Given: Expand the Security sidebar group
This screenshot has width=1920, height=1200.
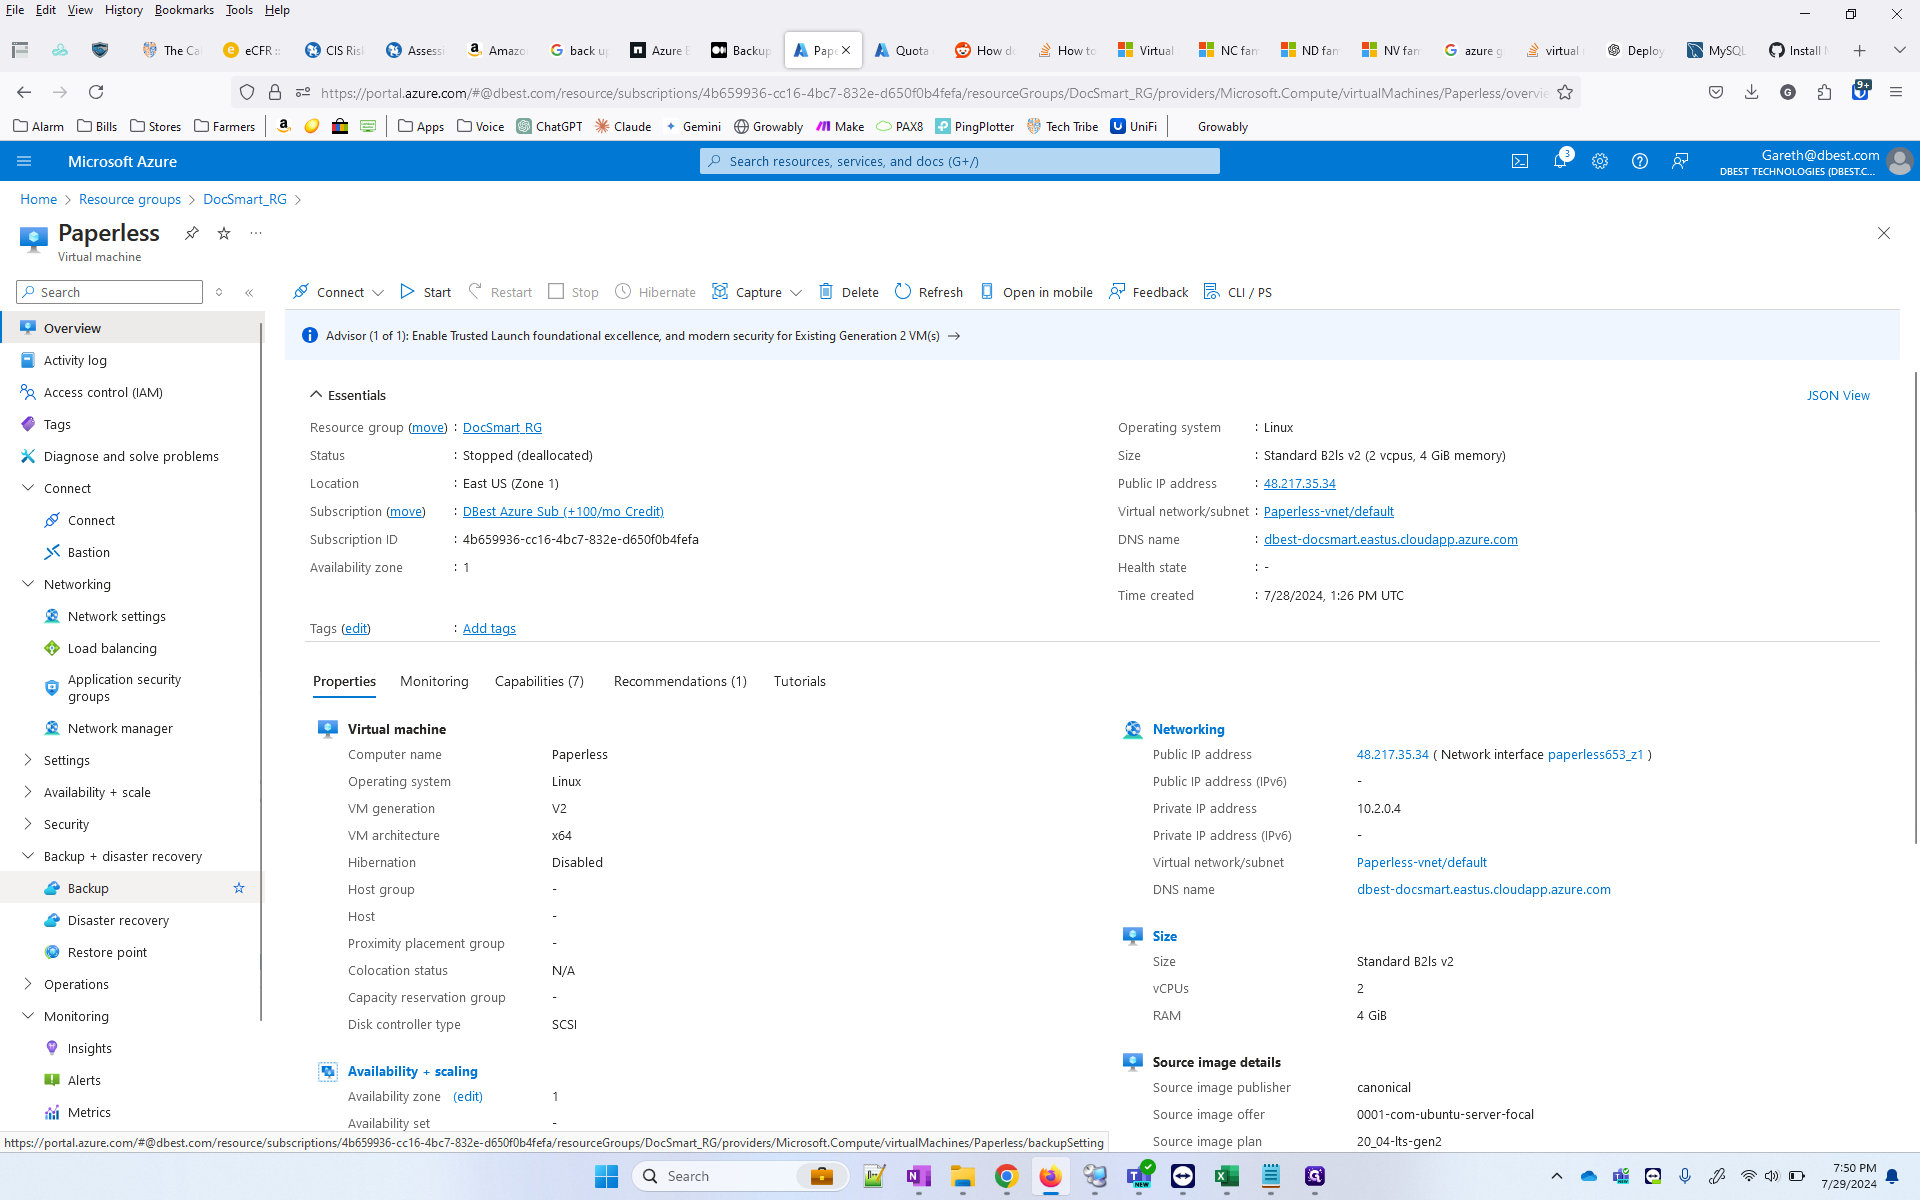Looking at the screenshot, I should [28, 824].
